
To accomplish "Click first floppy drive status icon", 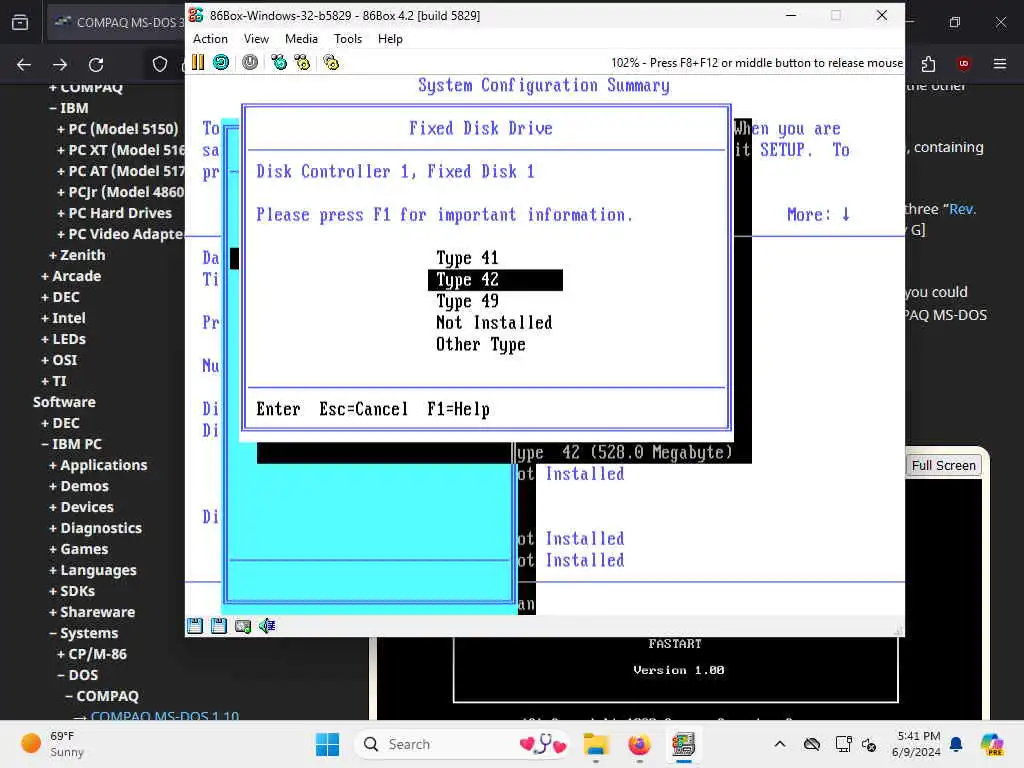I will tap(195, 626).
